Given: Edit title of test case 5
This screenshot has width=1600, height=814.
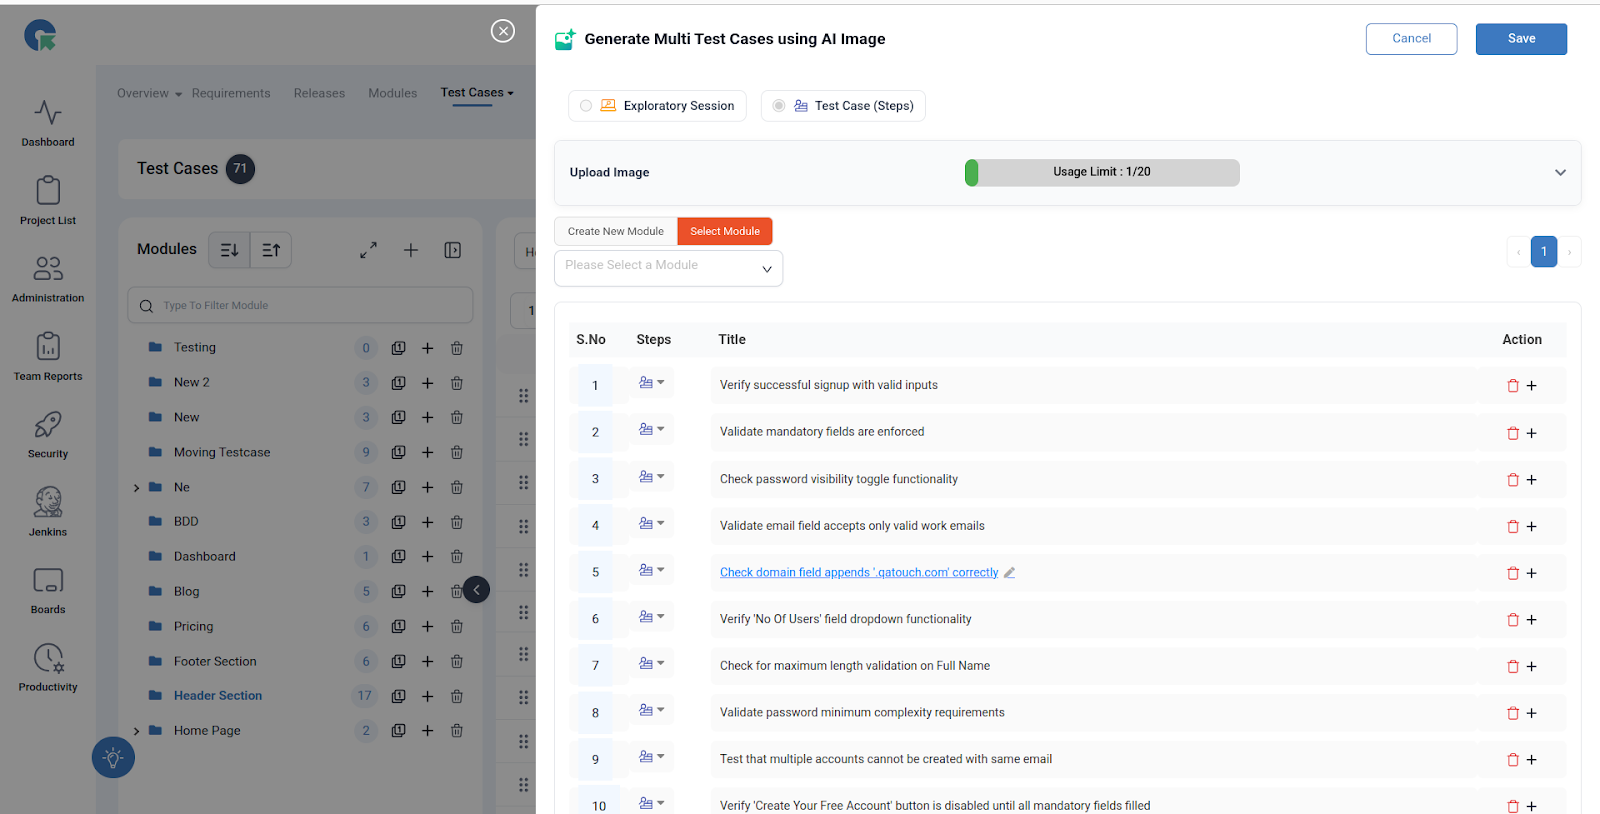Looking at the screenshot, I should [1010, 573].
